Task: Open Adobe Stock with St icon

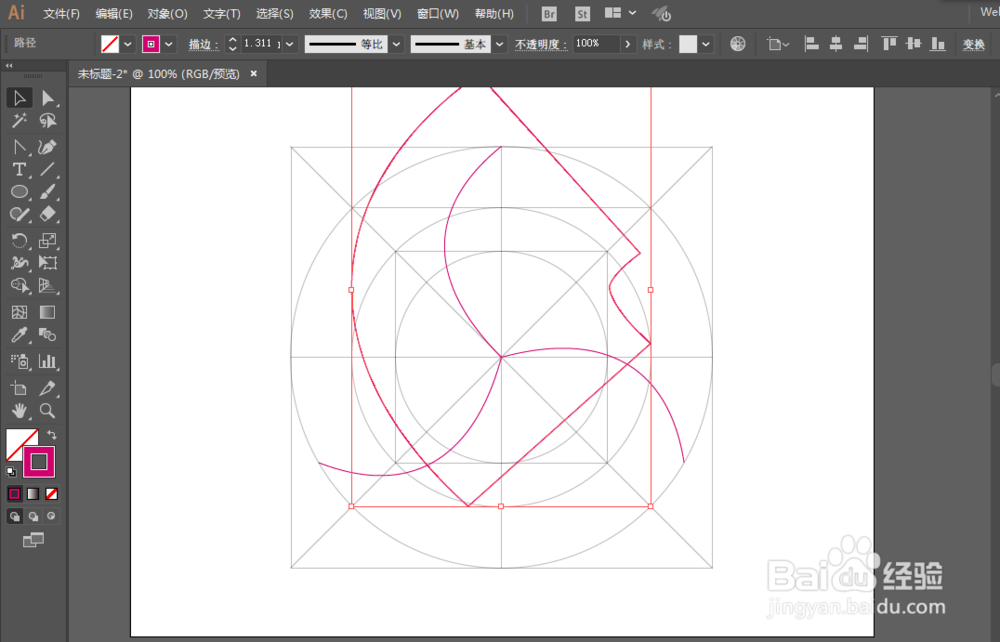Action: [582, 13]
